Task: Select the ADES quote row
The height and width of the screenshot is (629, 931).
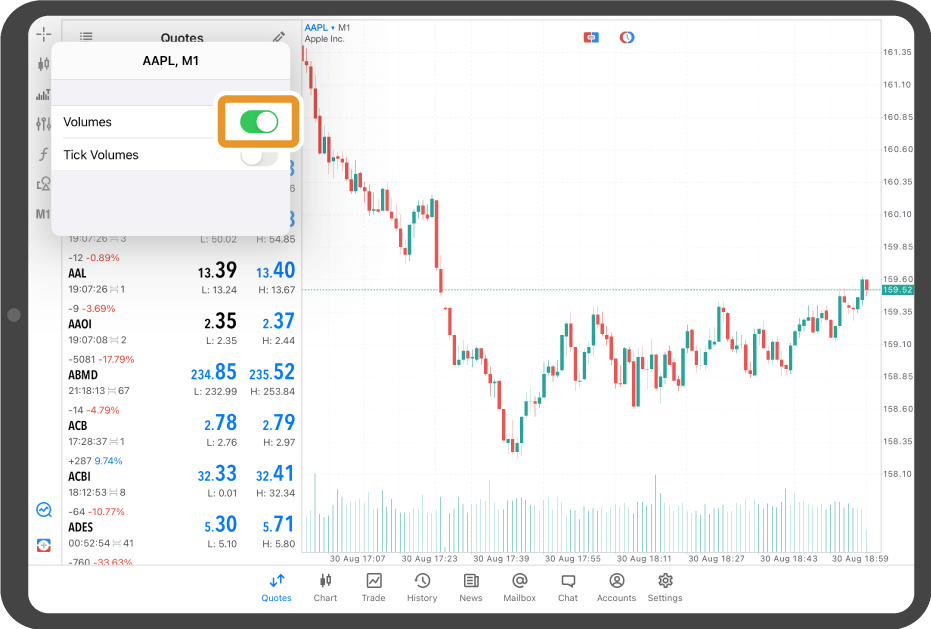Action: click(x=182, y=527)
